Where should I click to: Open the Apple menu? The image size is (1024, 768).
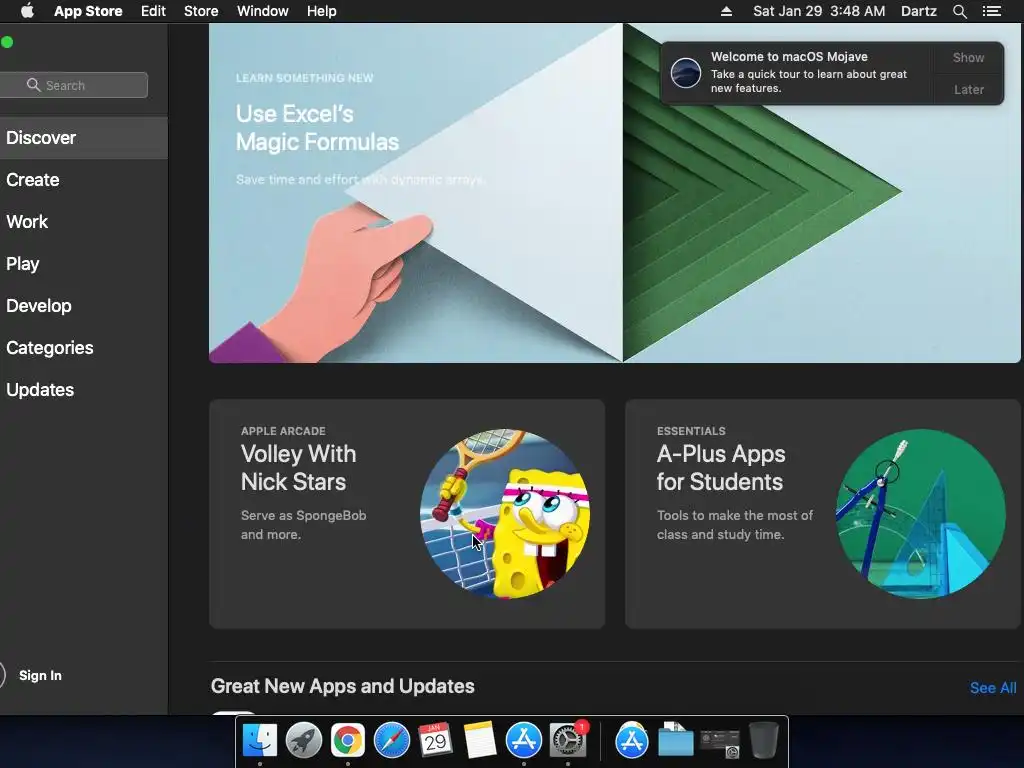click(x=27, y=11)
